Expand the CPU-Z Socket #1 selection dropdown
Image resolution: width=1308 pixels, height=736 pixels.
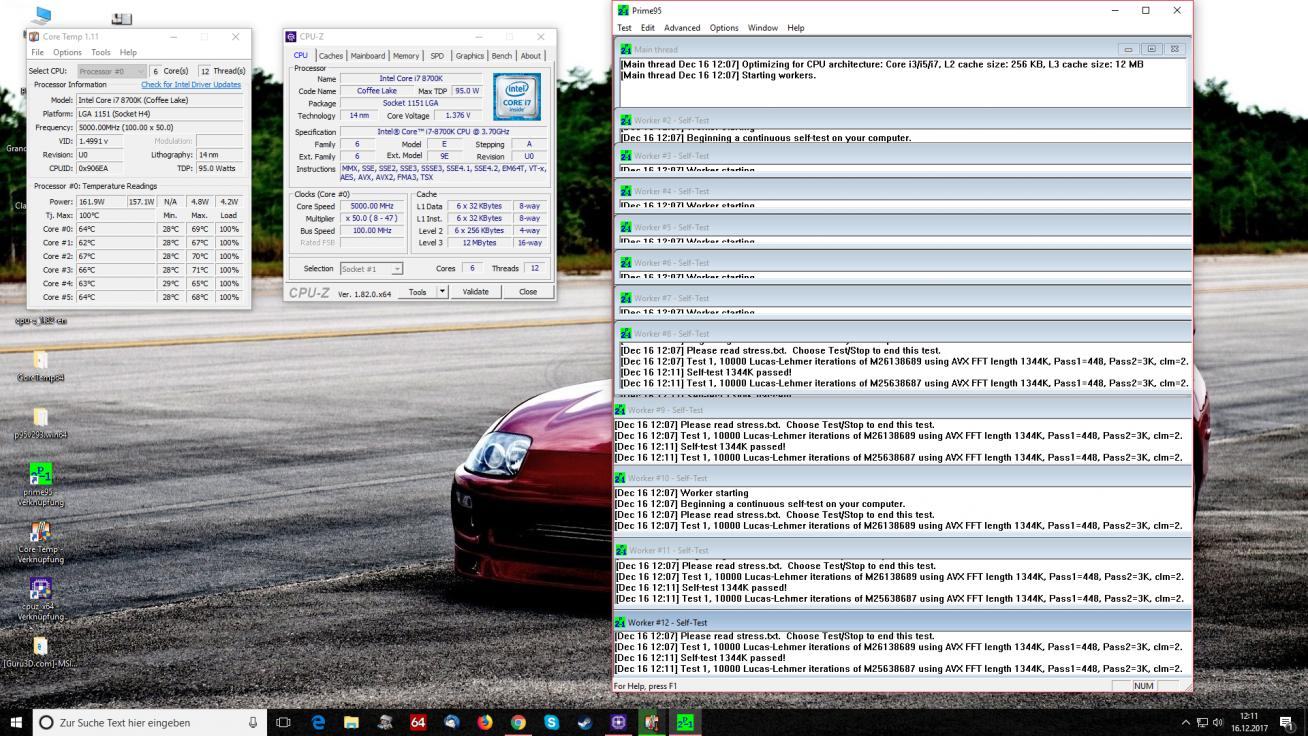click(397, 269)
